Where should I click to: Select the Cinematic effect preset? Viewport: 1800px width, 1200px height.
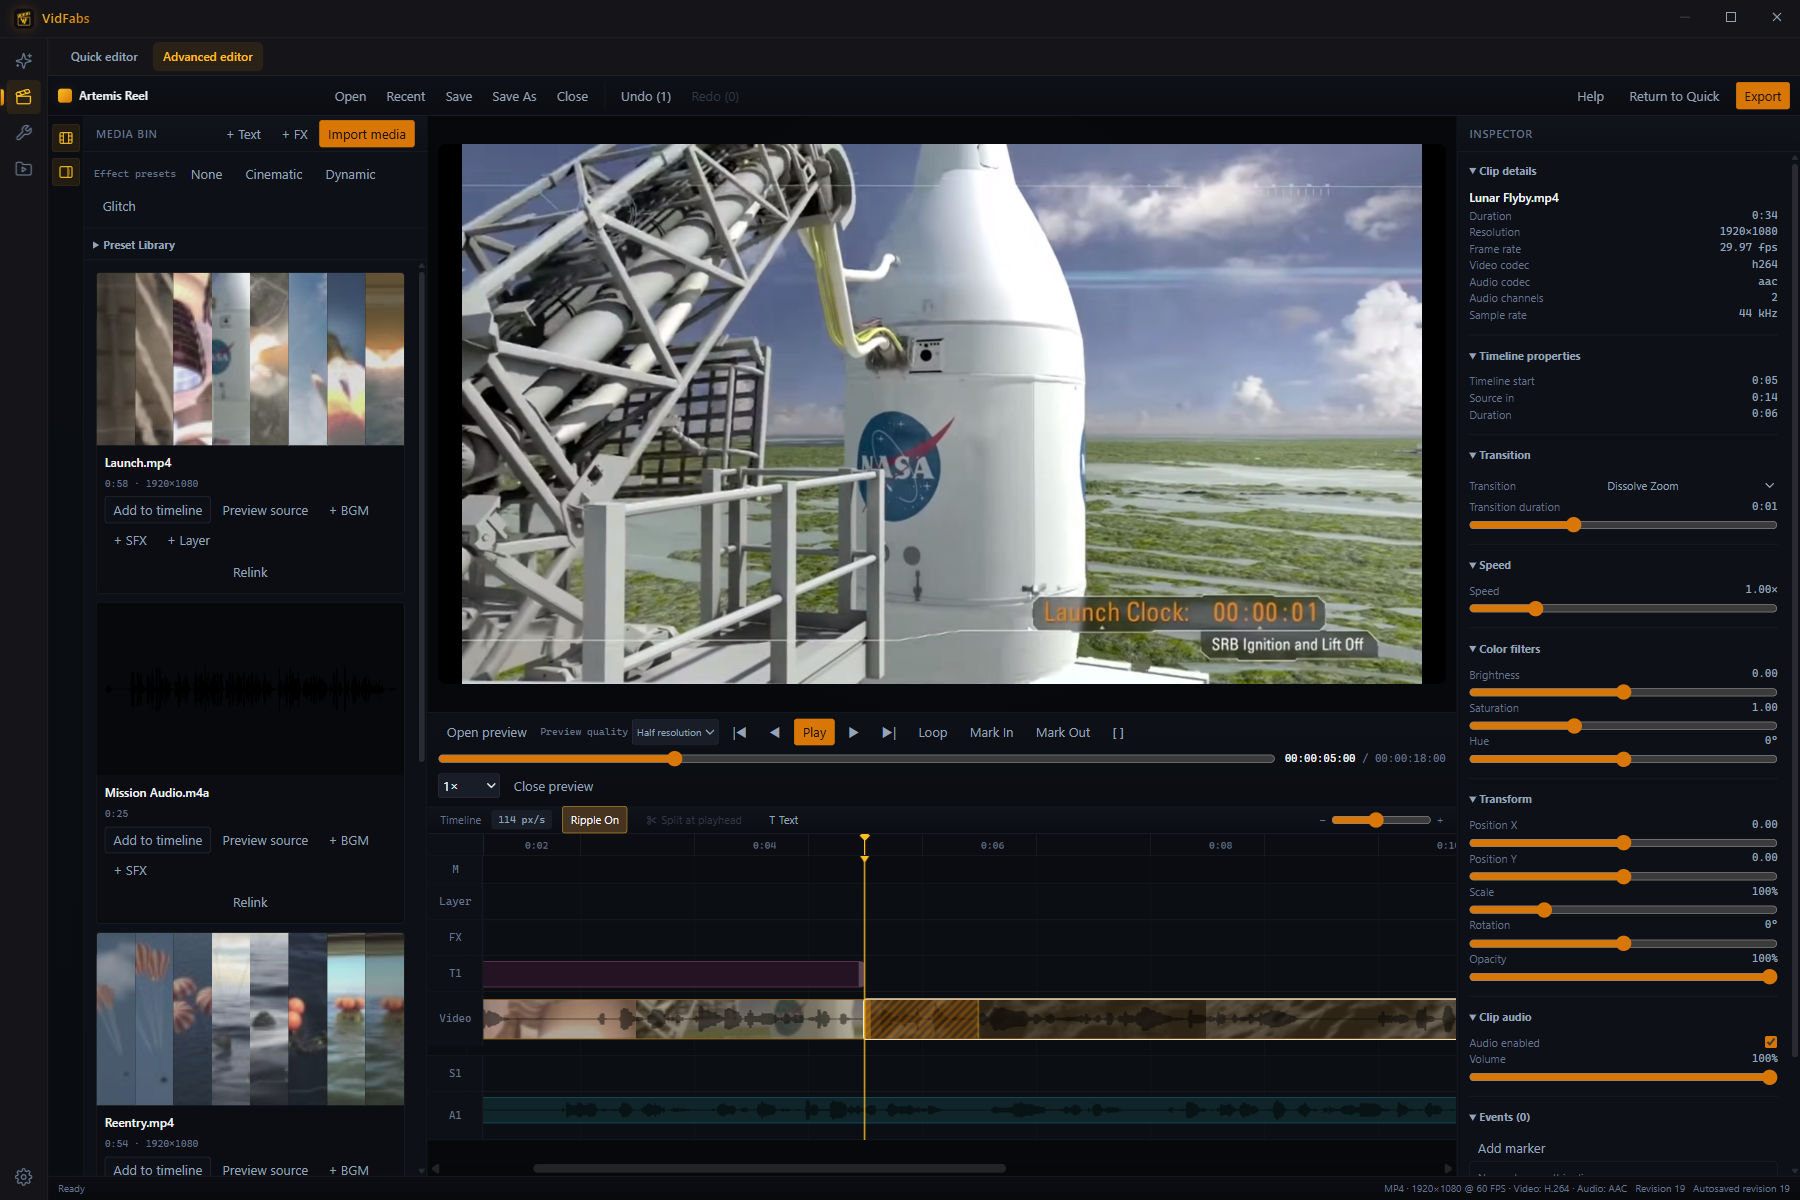pyautogui.click(x=274, y=174)
